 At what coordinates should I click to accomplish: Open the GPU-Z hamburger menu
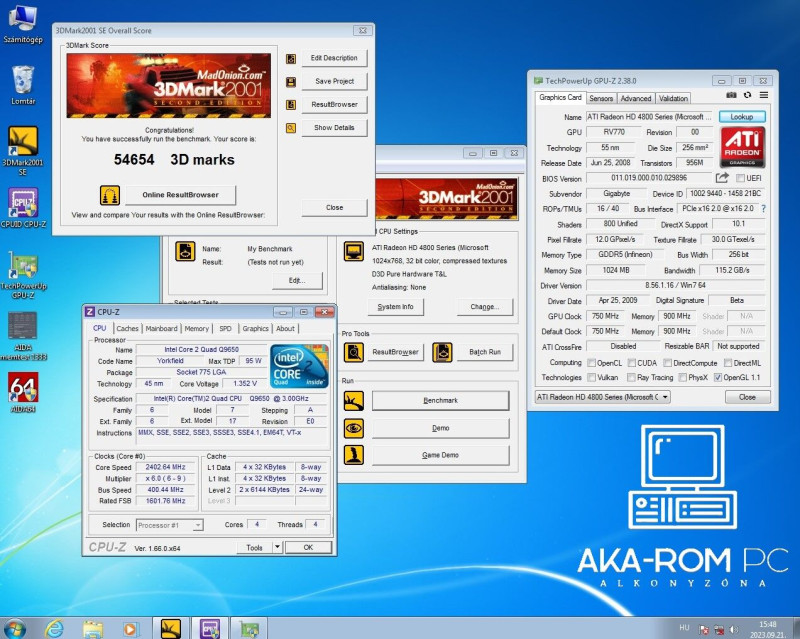pos(764,95)
